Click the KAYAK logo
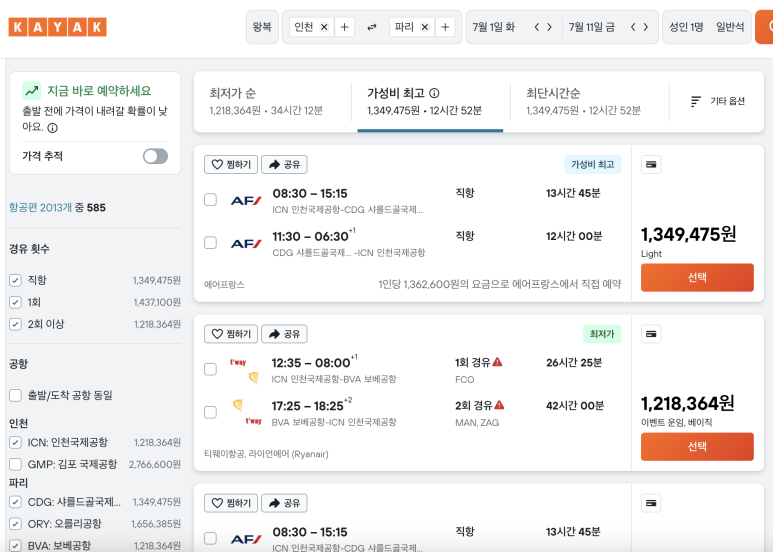This screenshot has width=773, height=552. (58, 27)
